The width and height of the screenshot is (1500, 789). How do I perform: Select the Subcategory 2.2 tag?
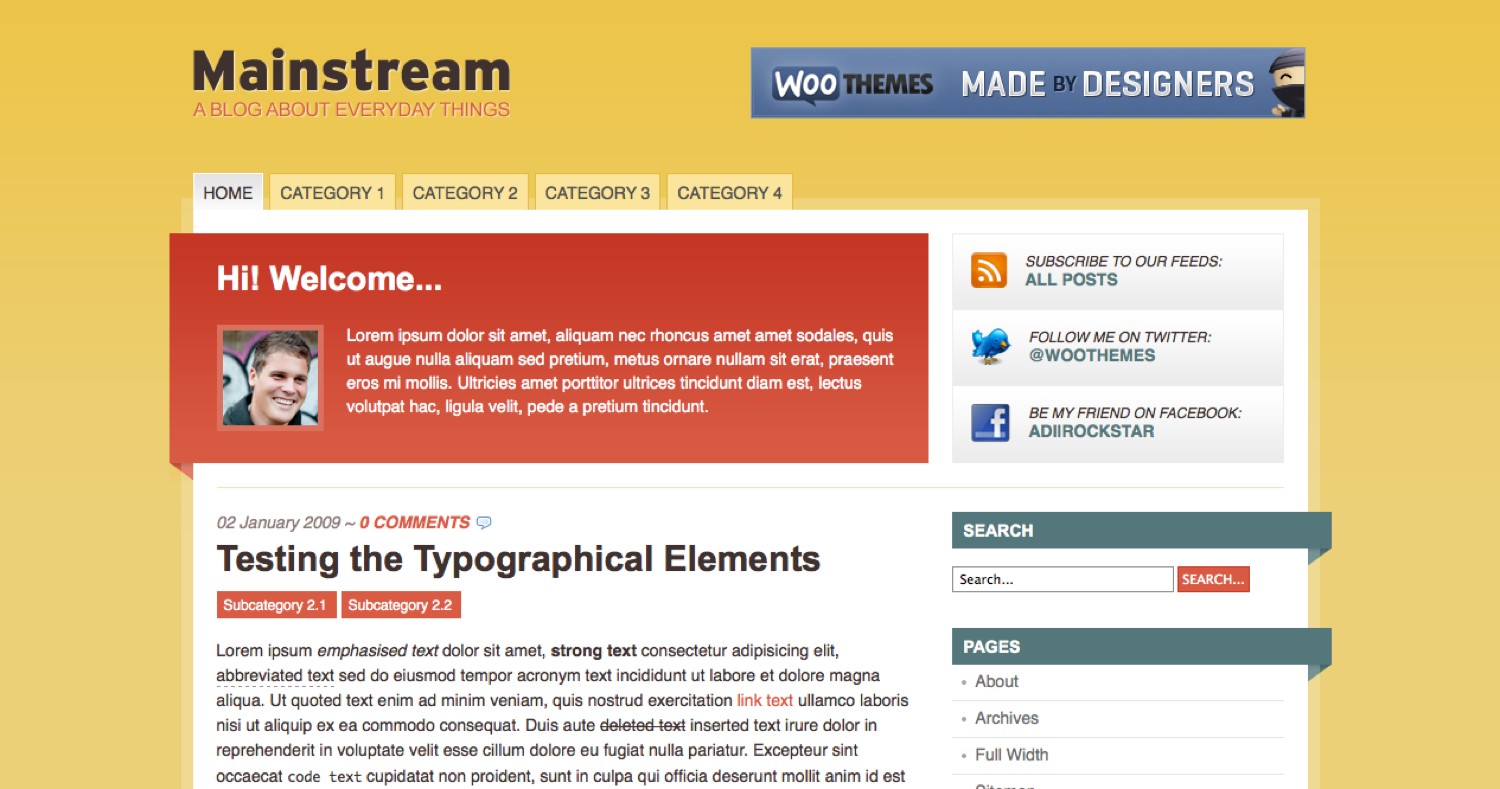click(x=400, y=605)
